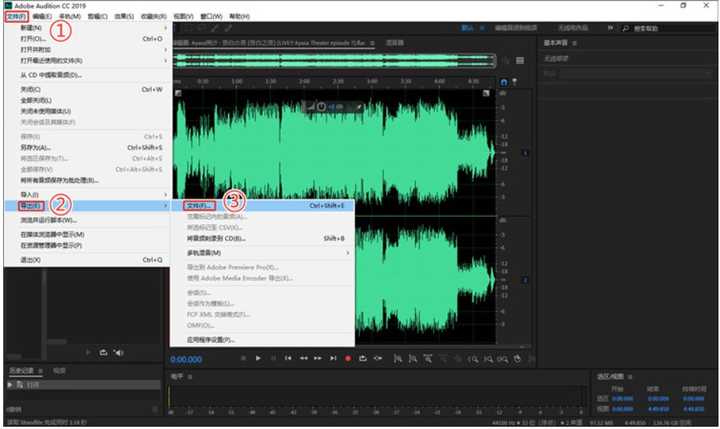The width and height of the screenshot is (720, 429).
Task: Open the 编辑(E) menu in menu bar
Action: pos(42,17)
